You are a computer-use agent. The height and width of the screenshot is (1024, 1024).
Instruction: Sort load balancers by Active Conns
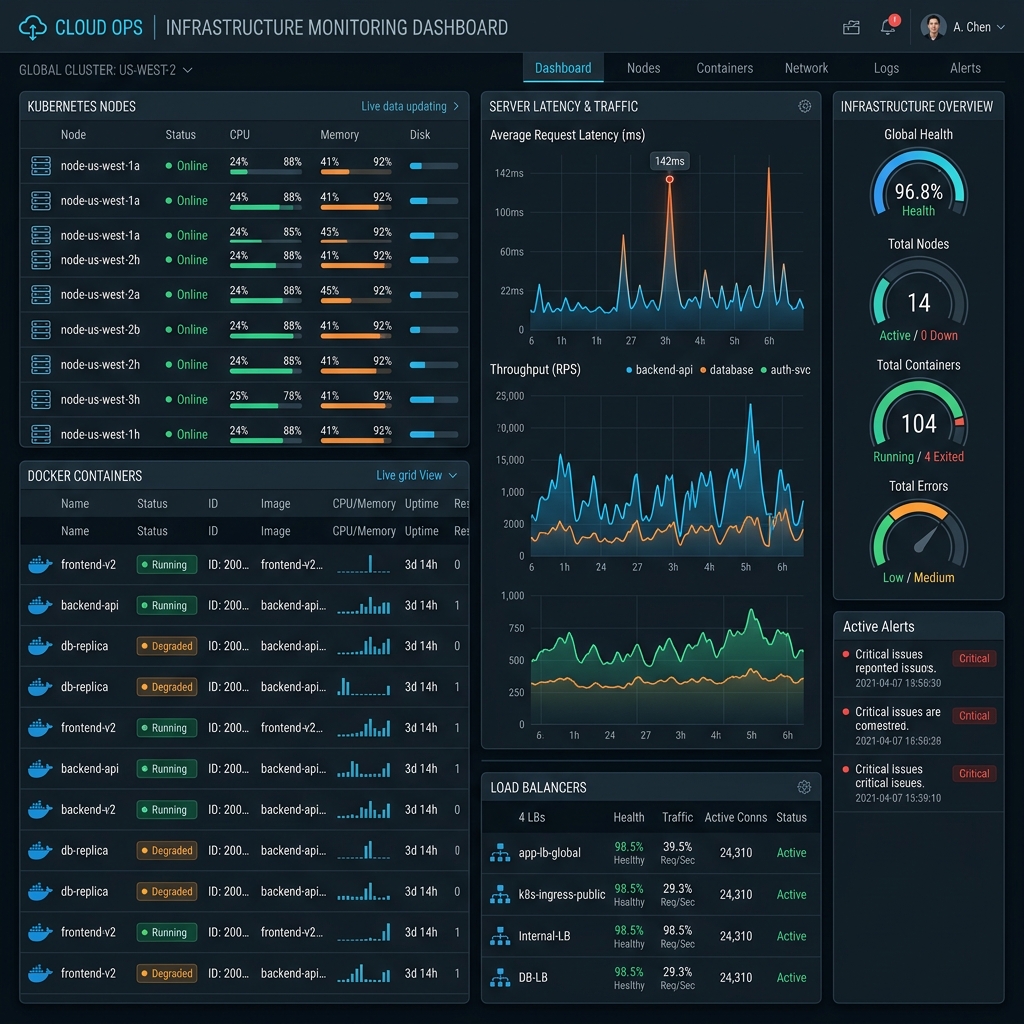(735, 817)
